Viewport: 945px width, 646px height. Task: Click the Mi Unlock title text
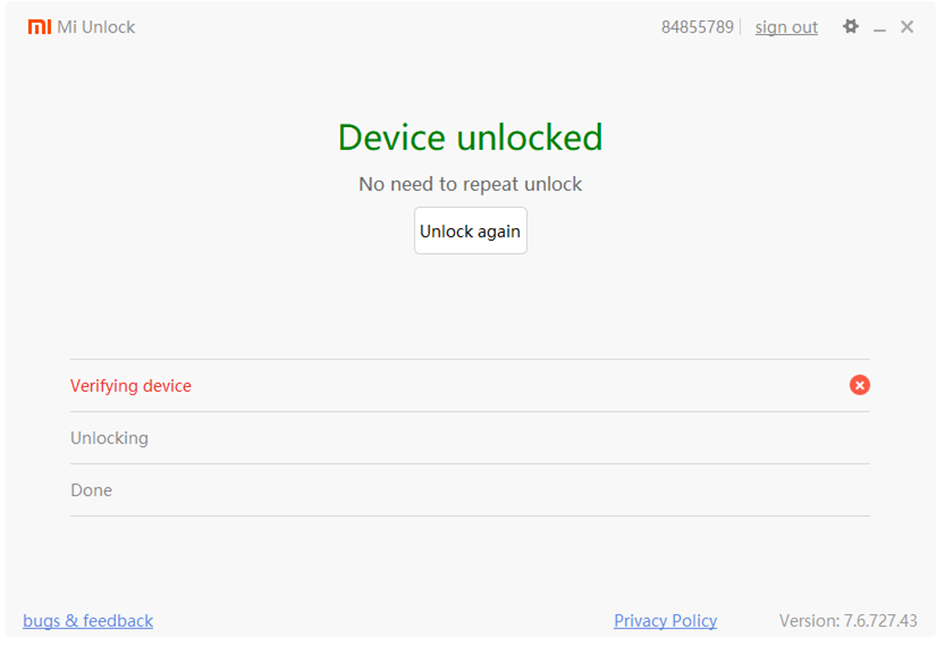pyautogui.click(x=96, y=27)
